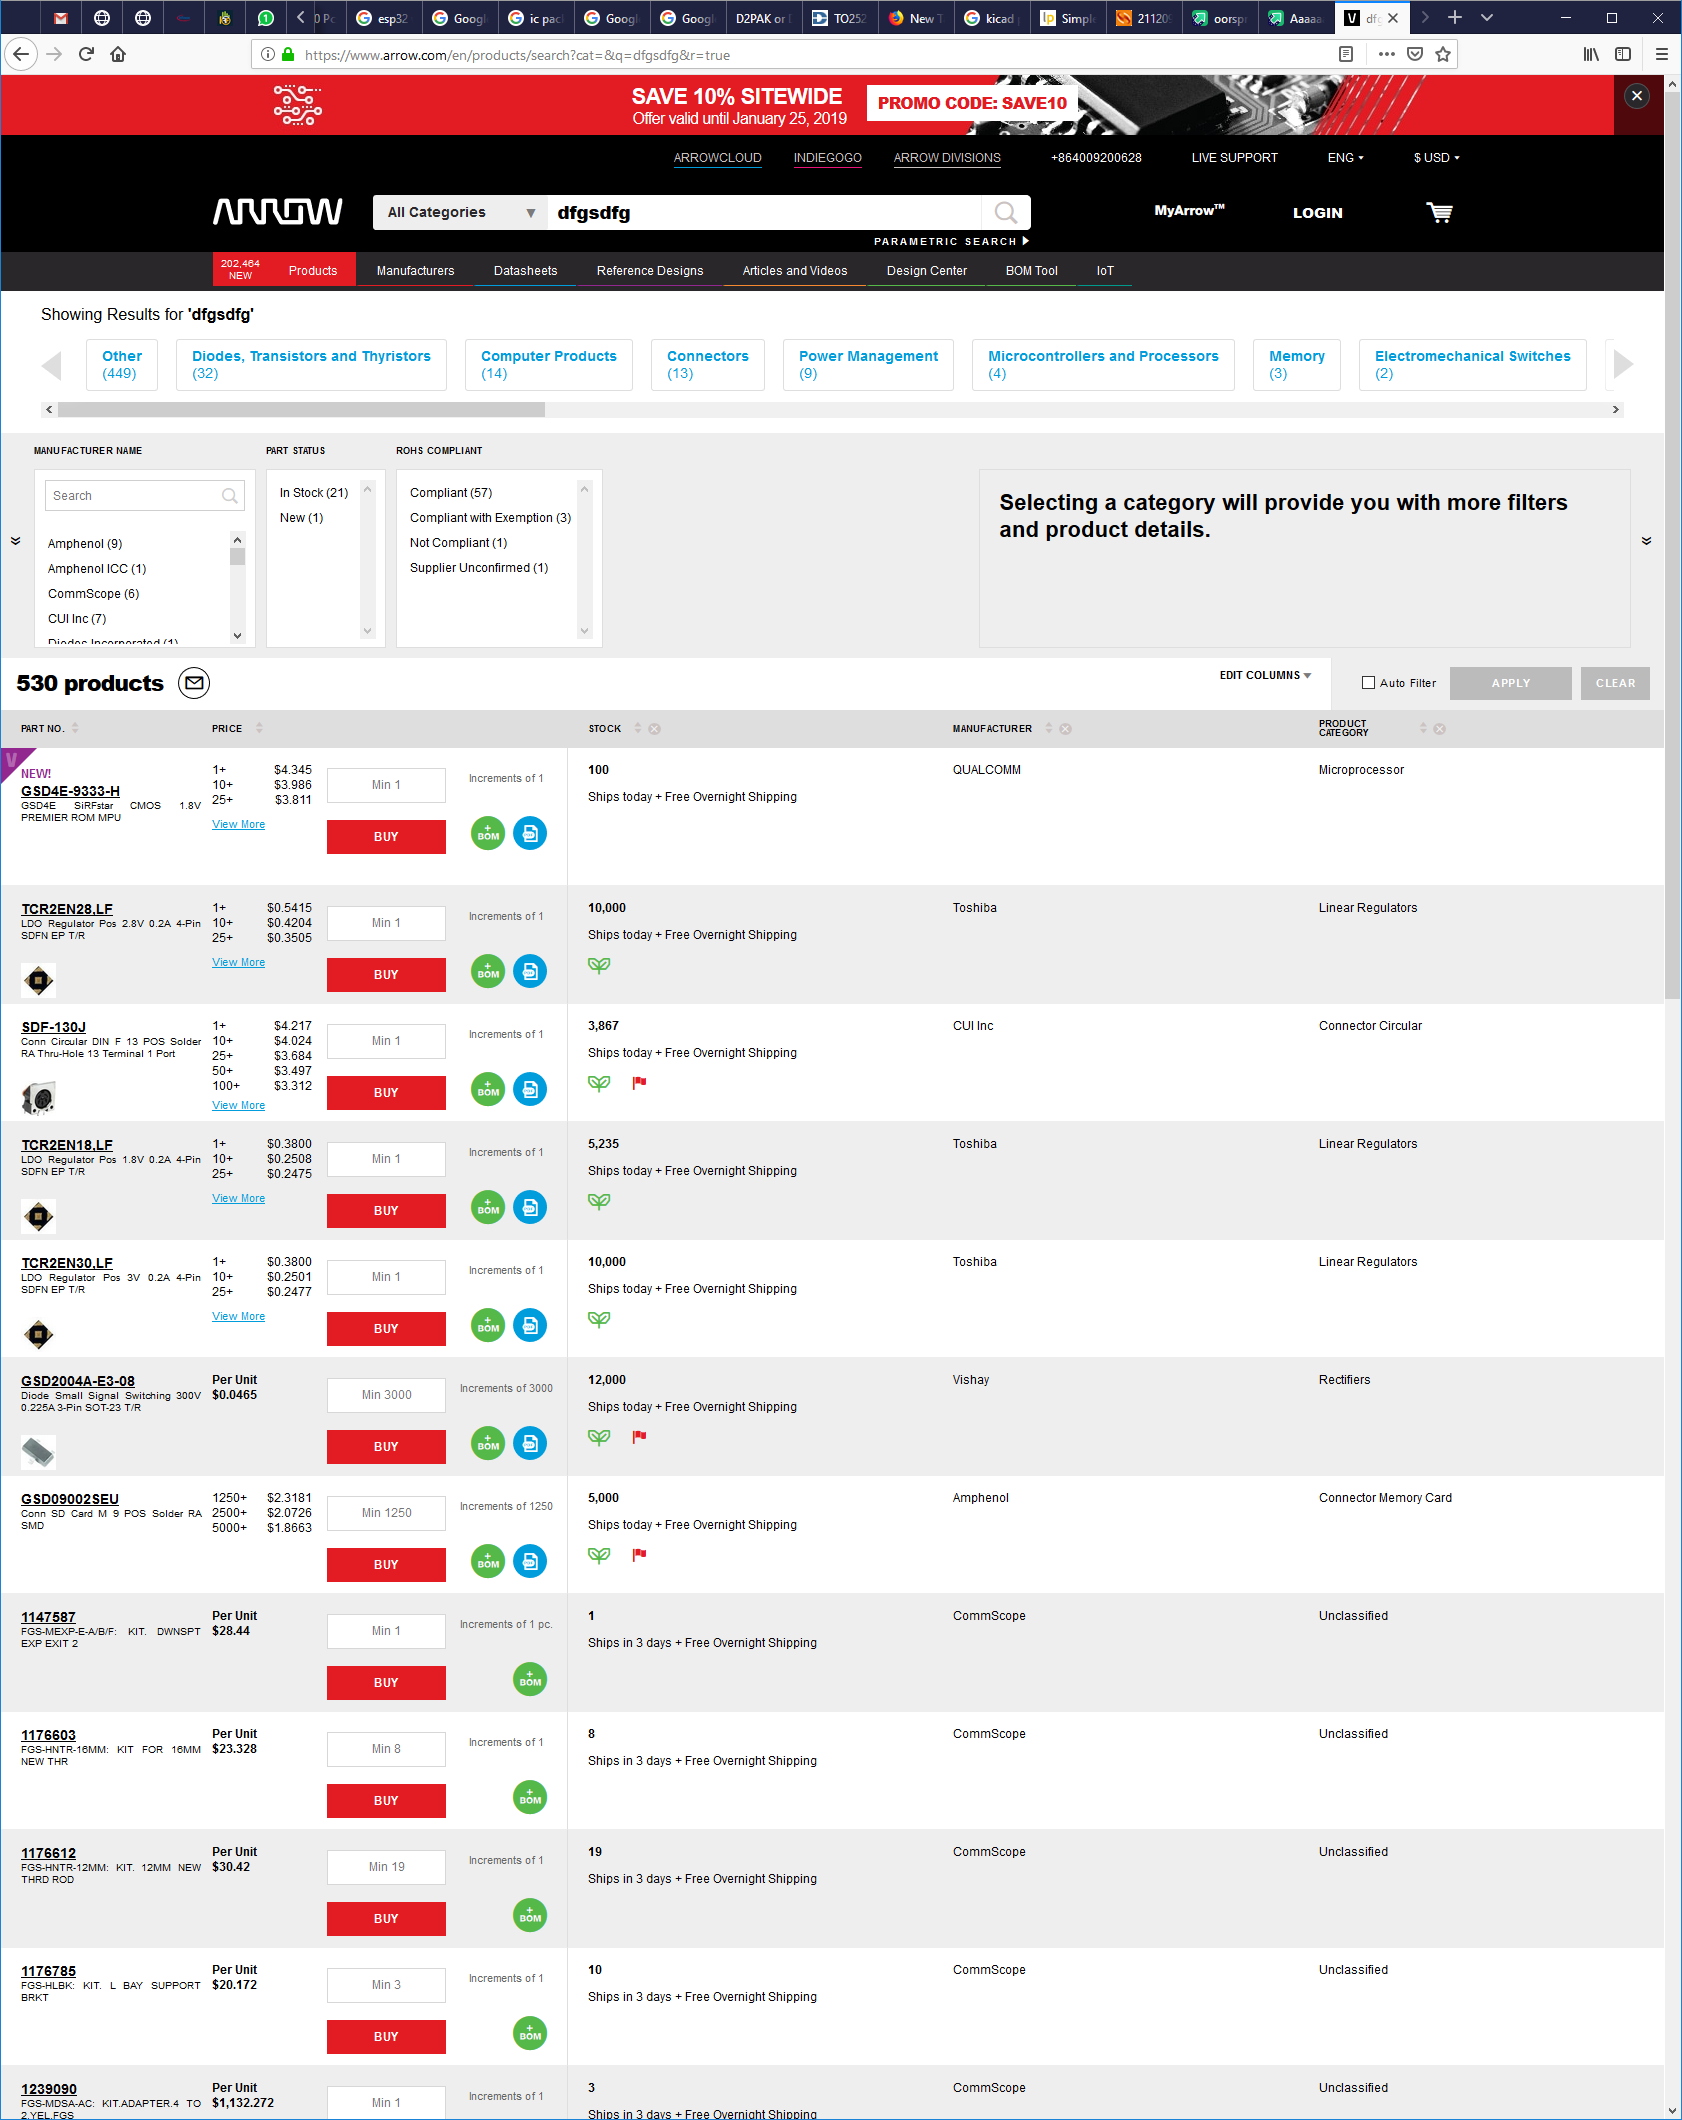Click the red flag icon for SDF-130J
1682x2120 pixels.
640,1082
